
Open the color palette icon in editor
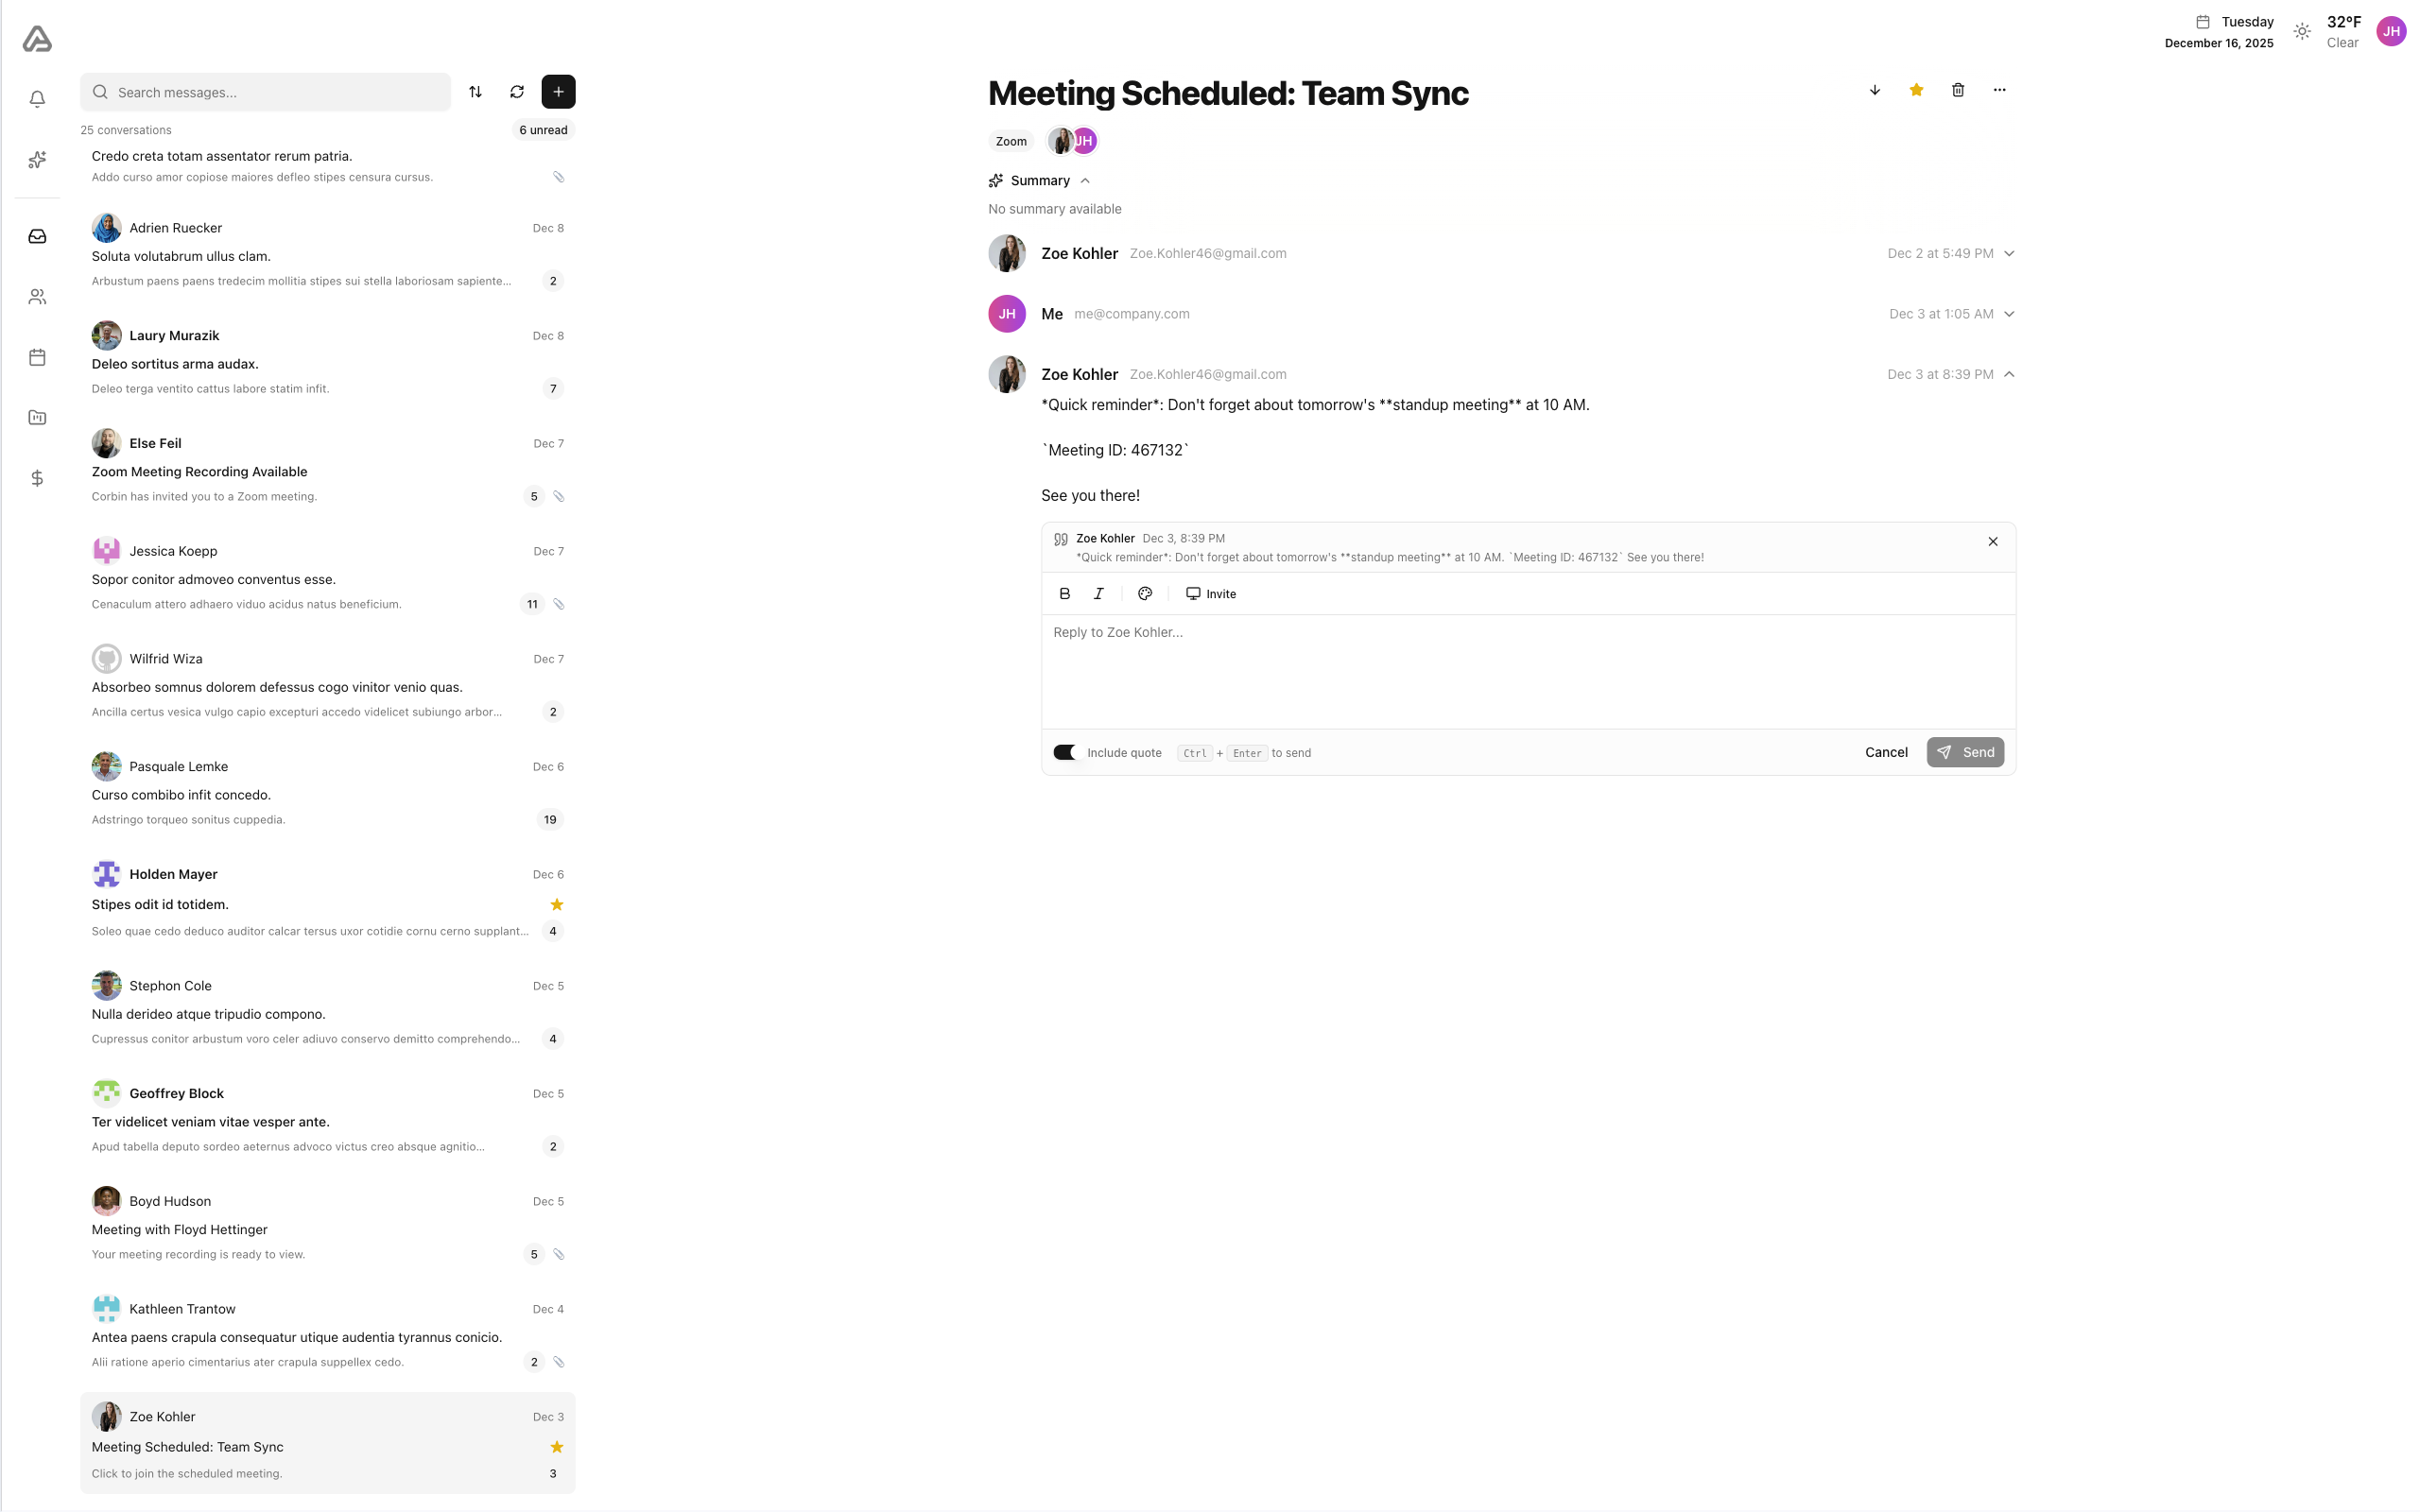click(1145, 594)
